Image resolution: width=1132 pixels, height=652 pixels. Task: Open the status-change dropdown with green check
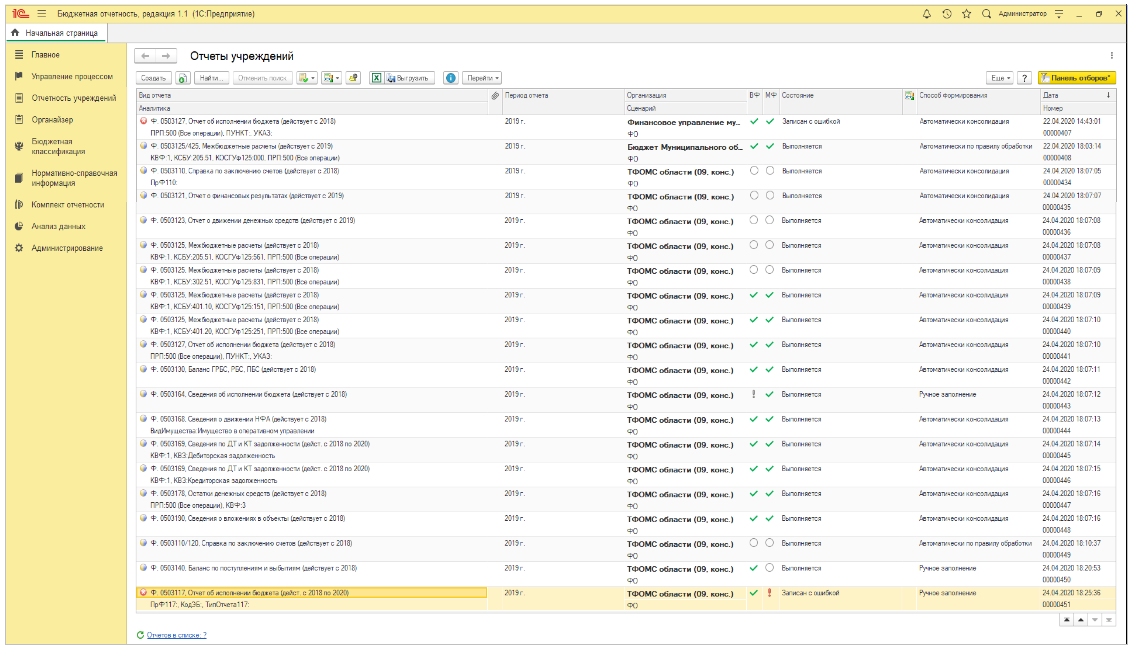(x=308, y=78)
